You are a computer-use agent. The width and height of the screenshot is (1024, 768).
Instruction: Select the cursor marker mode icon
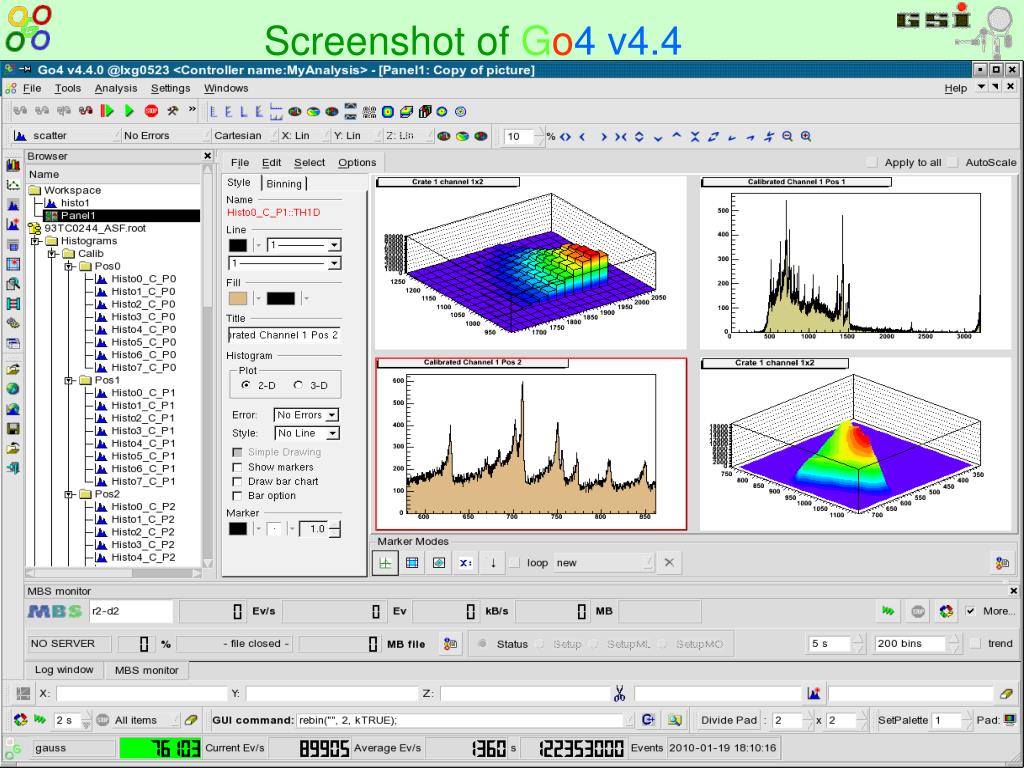click(x=385, y=563)
